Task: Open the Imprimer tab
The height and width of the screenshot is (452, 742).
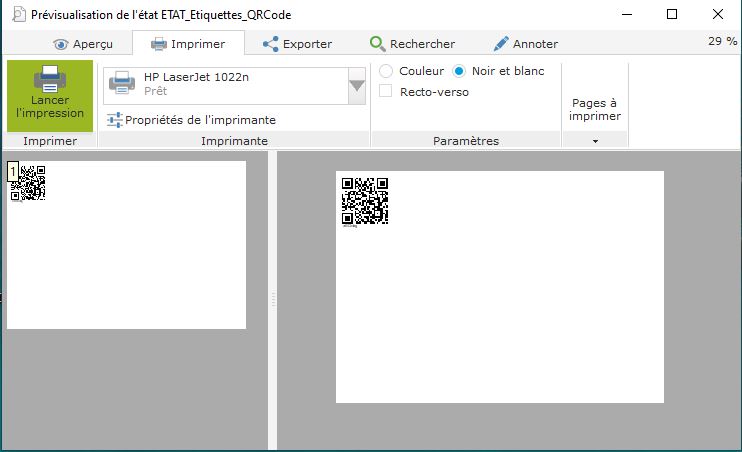Action: [188, 44]
